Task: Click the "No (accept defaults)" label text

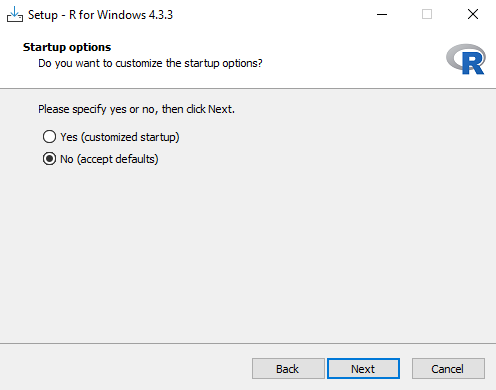Action: 109,159
